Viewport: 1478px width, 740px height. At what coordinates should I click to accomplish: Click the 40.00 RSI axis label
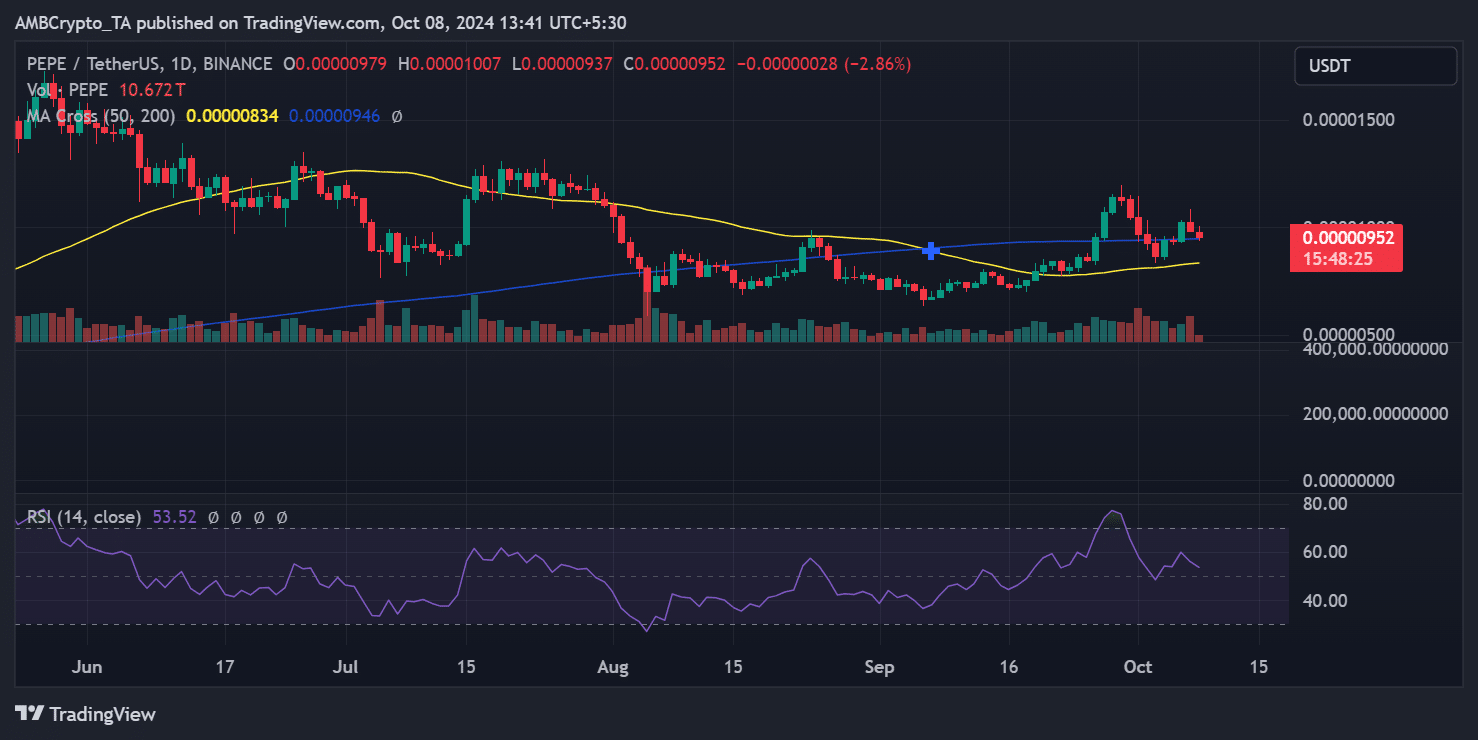tap(1325, 601)
